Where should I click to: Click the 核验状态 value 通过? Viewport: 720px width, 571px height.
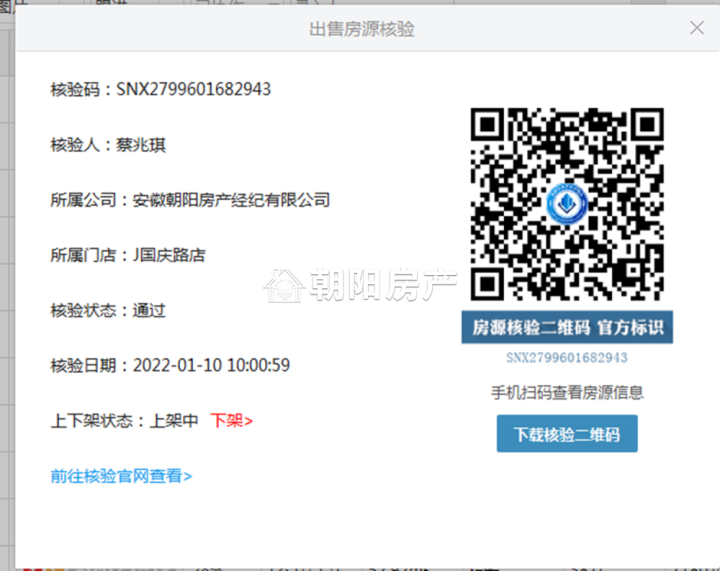149,311
